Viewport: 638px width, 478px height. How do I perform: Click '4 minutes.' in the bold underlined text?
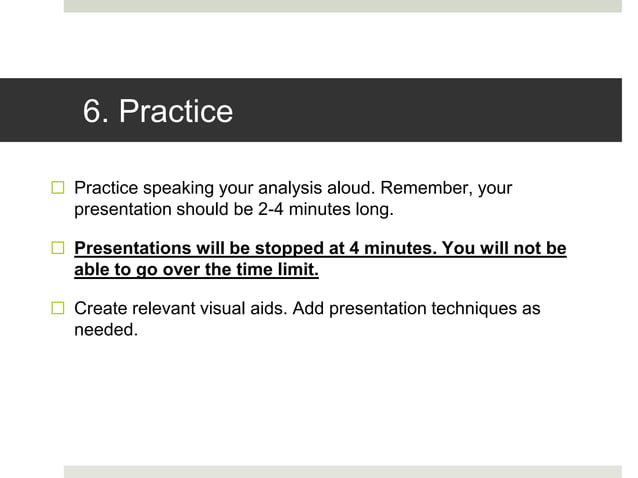pyautogui.click(x=393, y=248)
